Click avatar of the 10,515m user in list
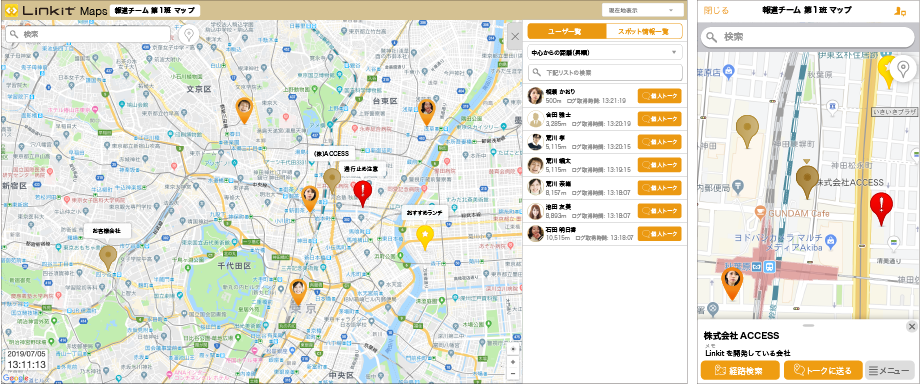 click(x=535, y=234)
